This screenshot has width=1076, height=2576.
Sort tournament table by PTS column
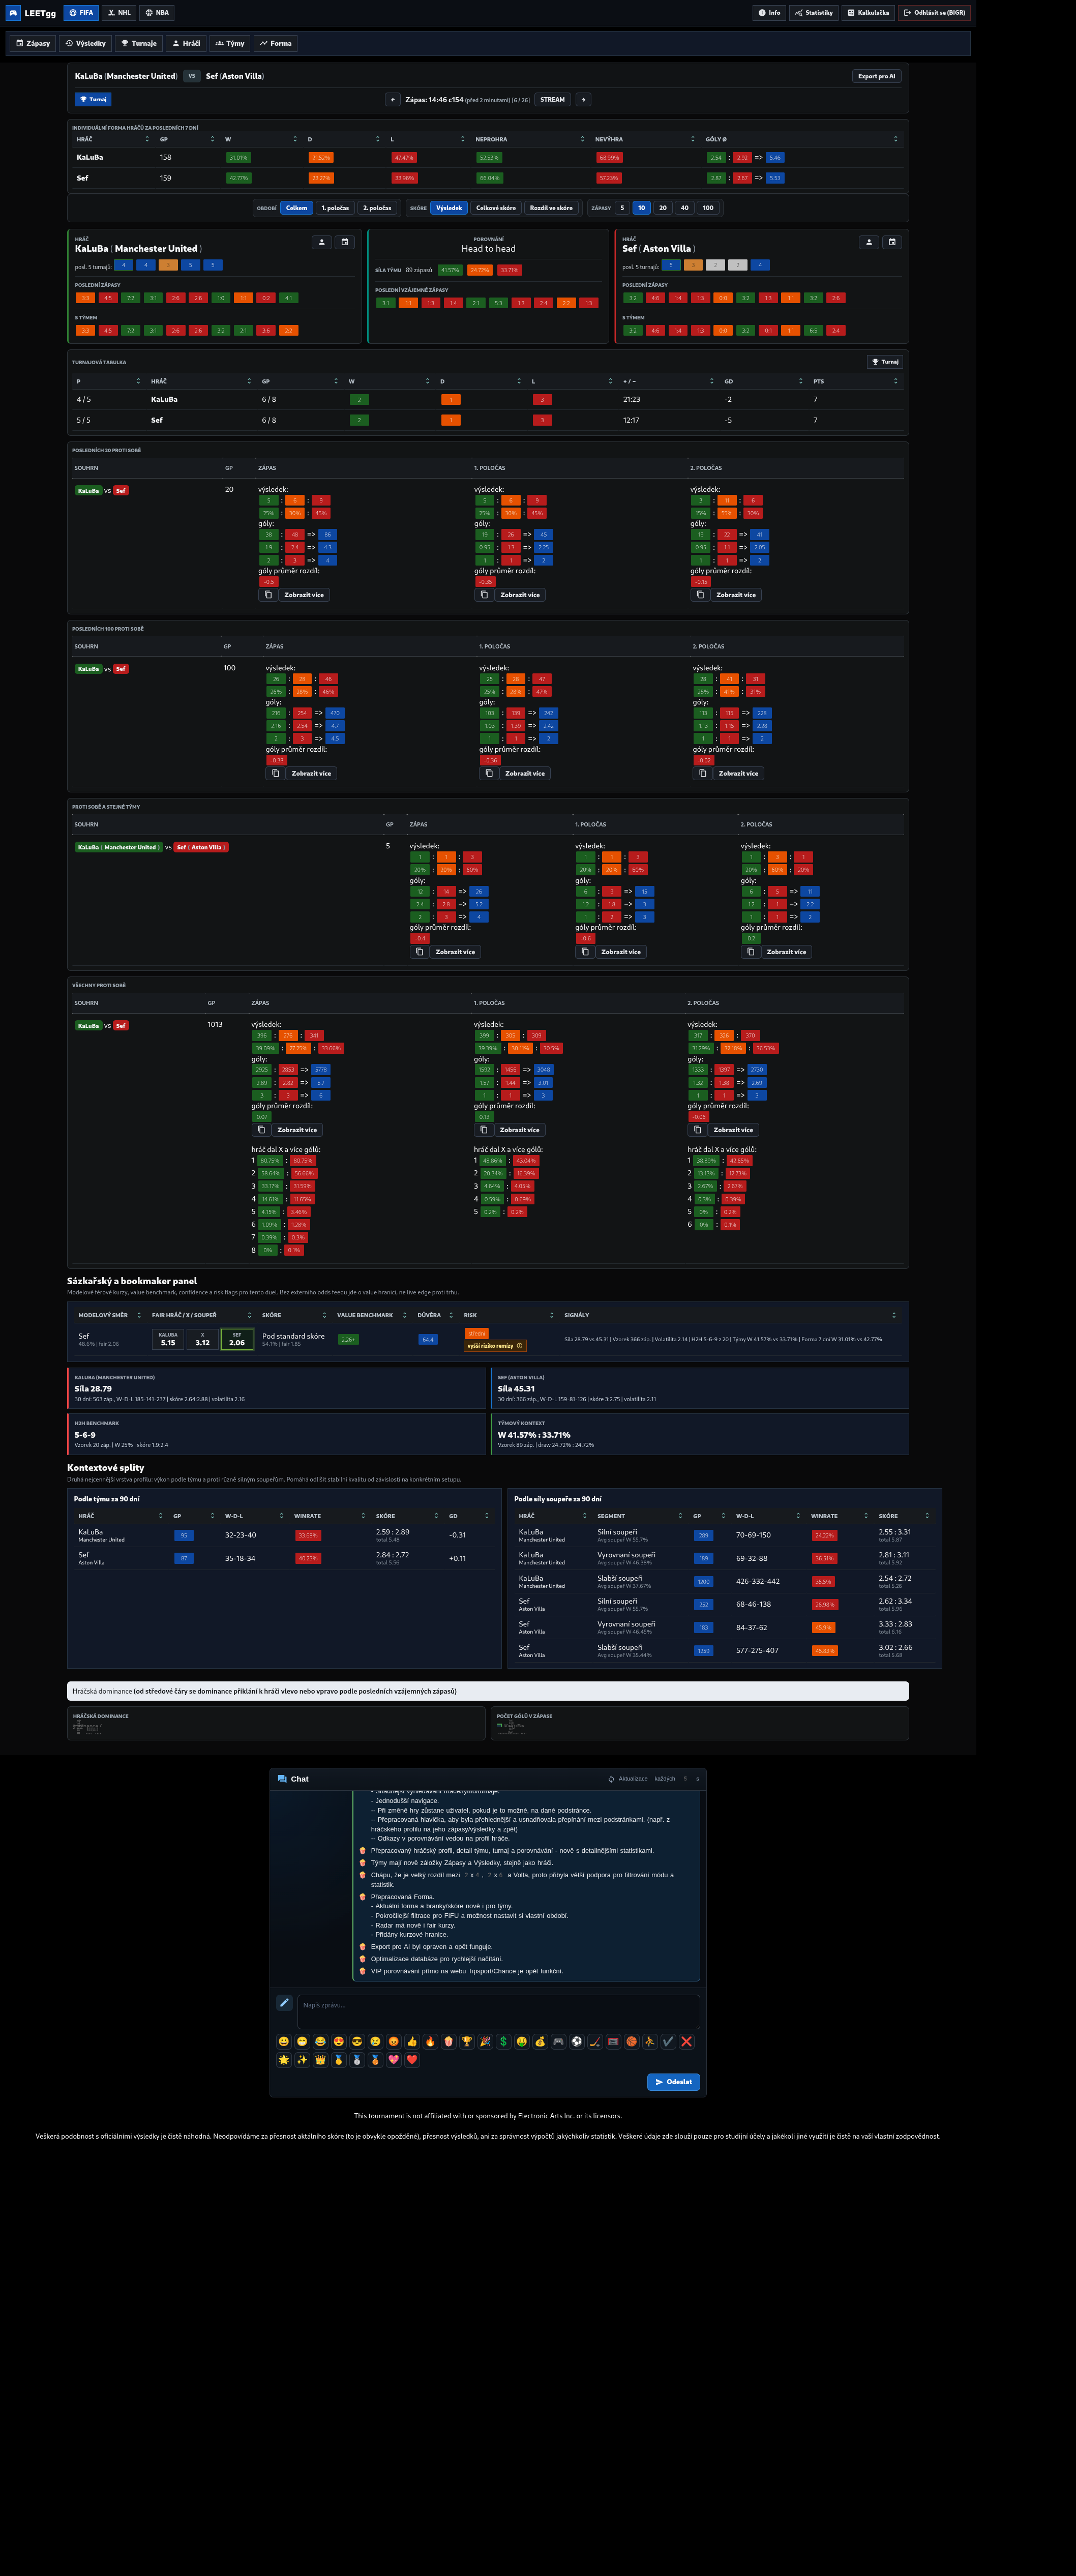click(855, 381)
